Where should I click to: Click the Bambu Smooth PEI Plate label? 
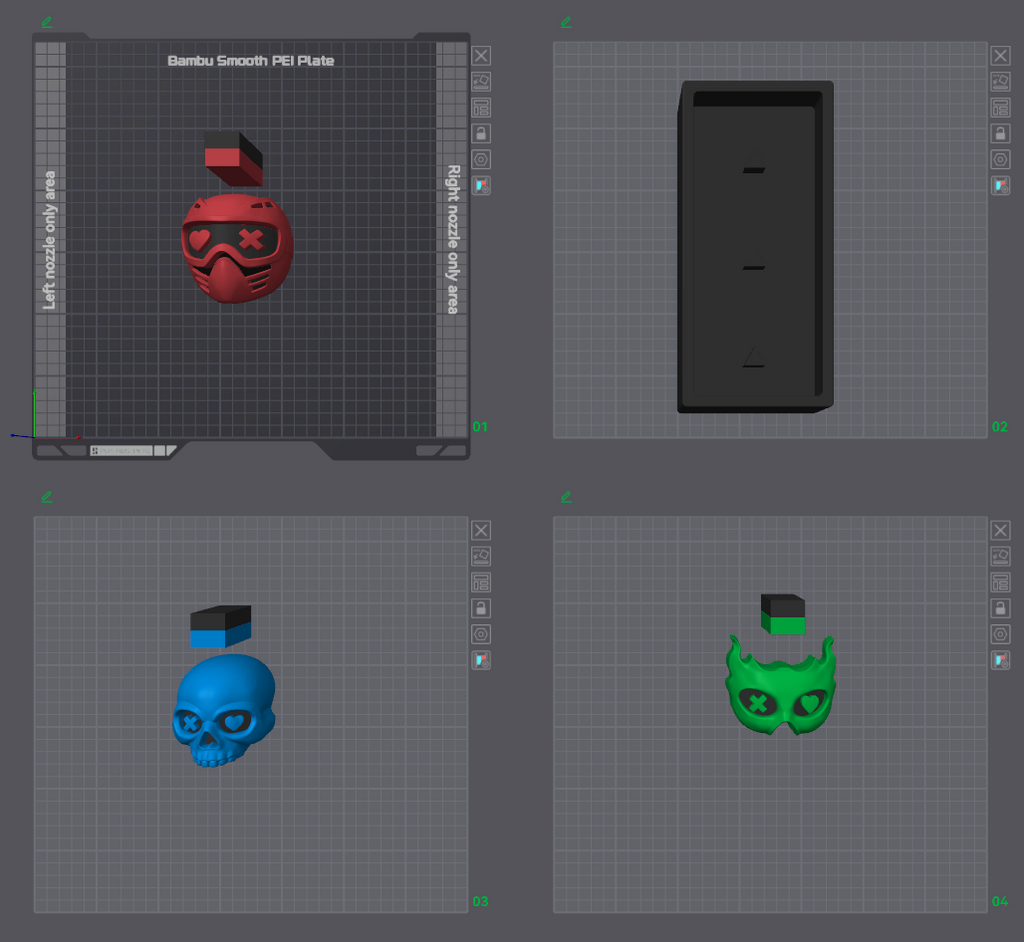click(x=251, y=61)
